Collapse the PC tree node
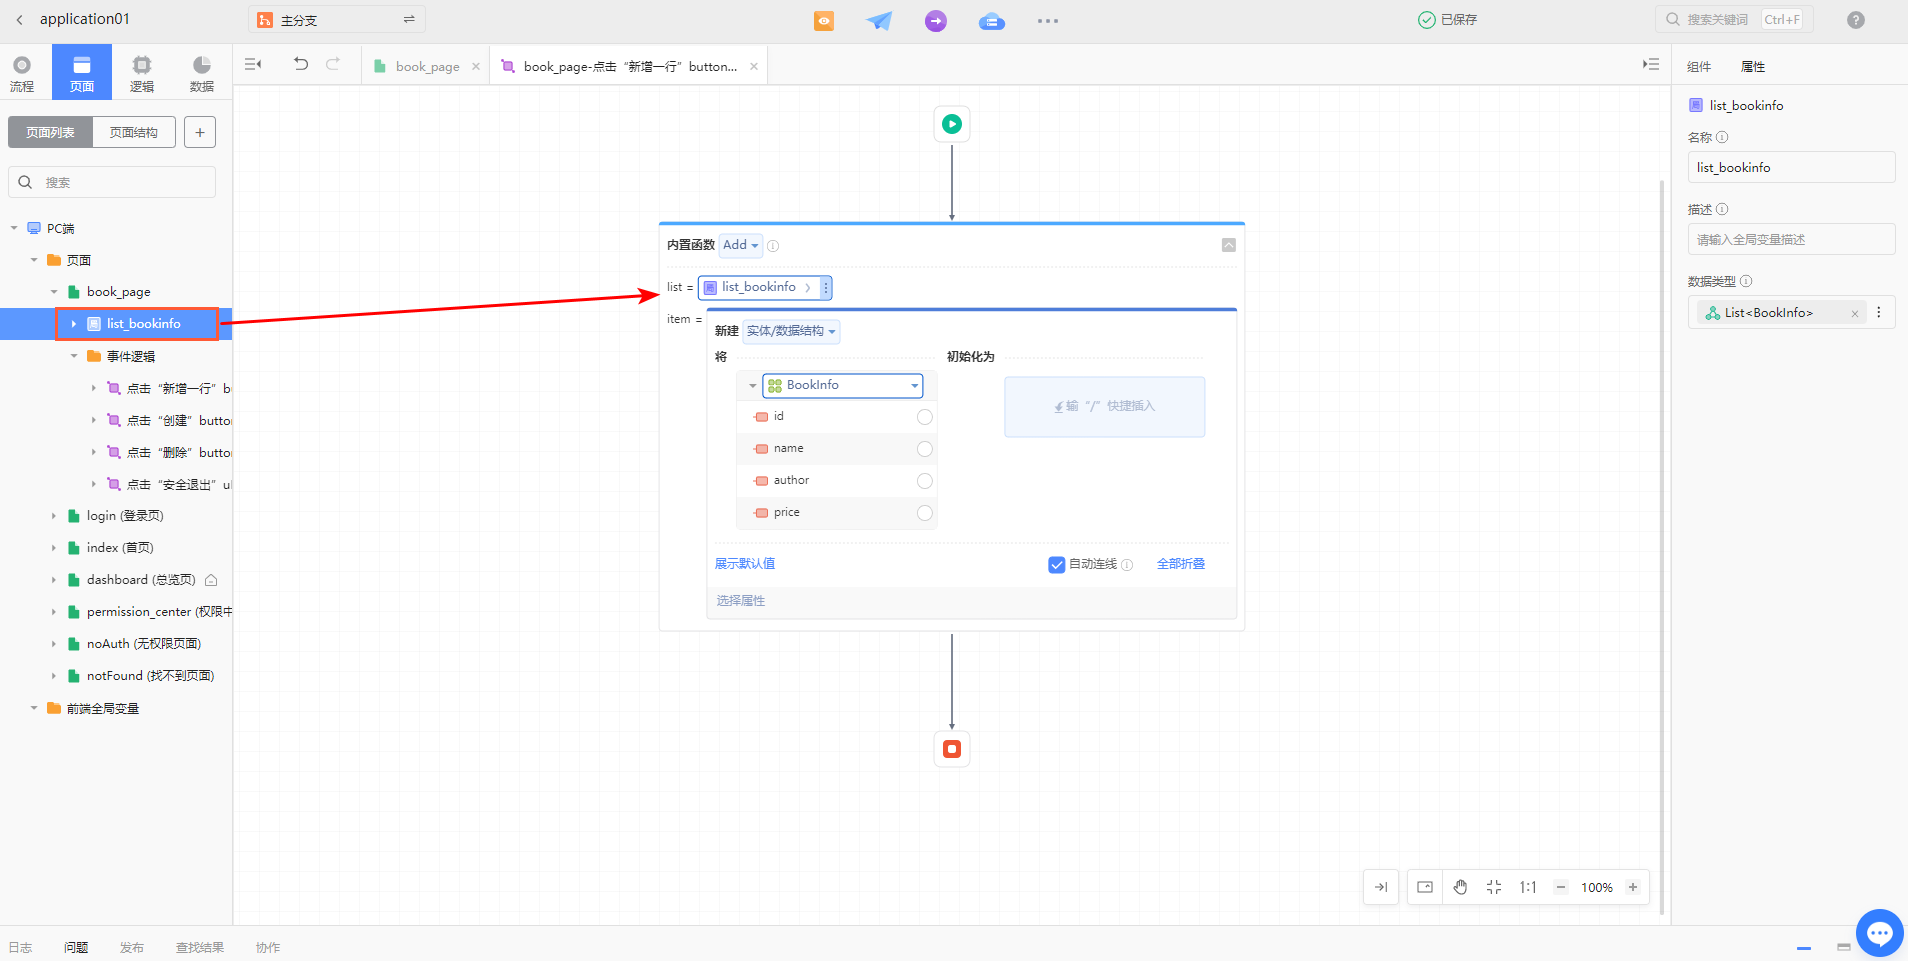 [x=14, y=229]
